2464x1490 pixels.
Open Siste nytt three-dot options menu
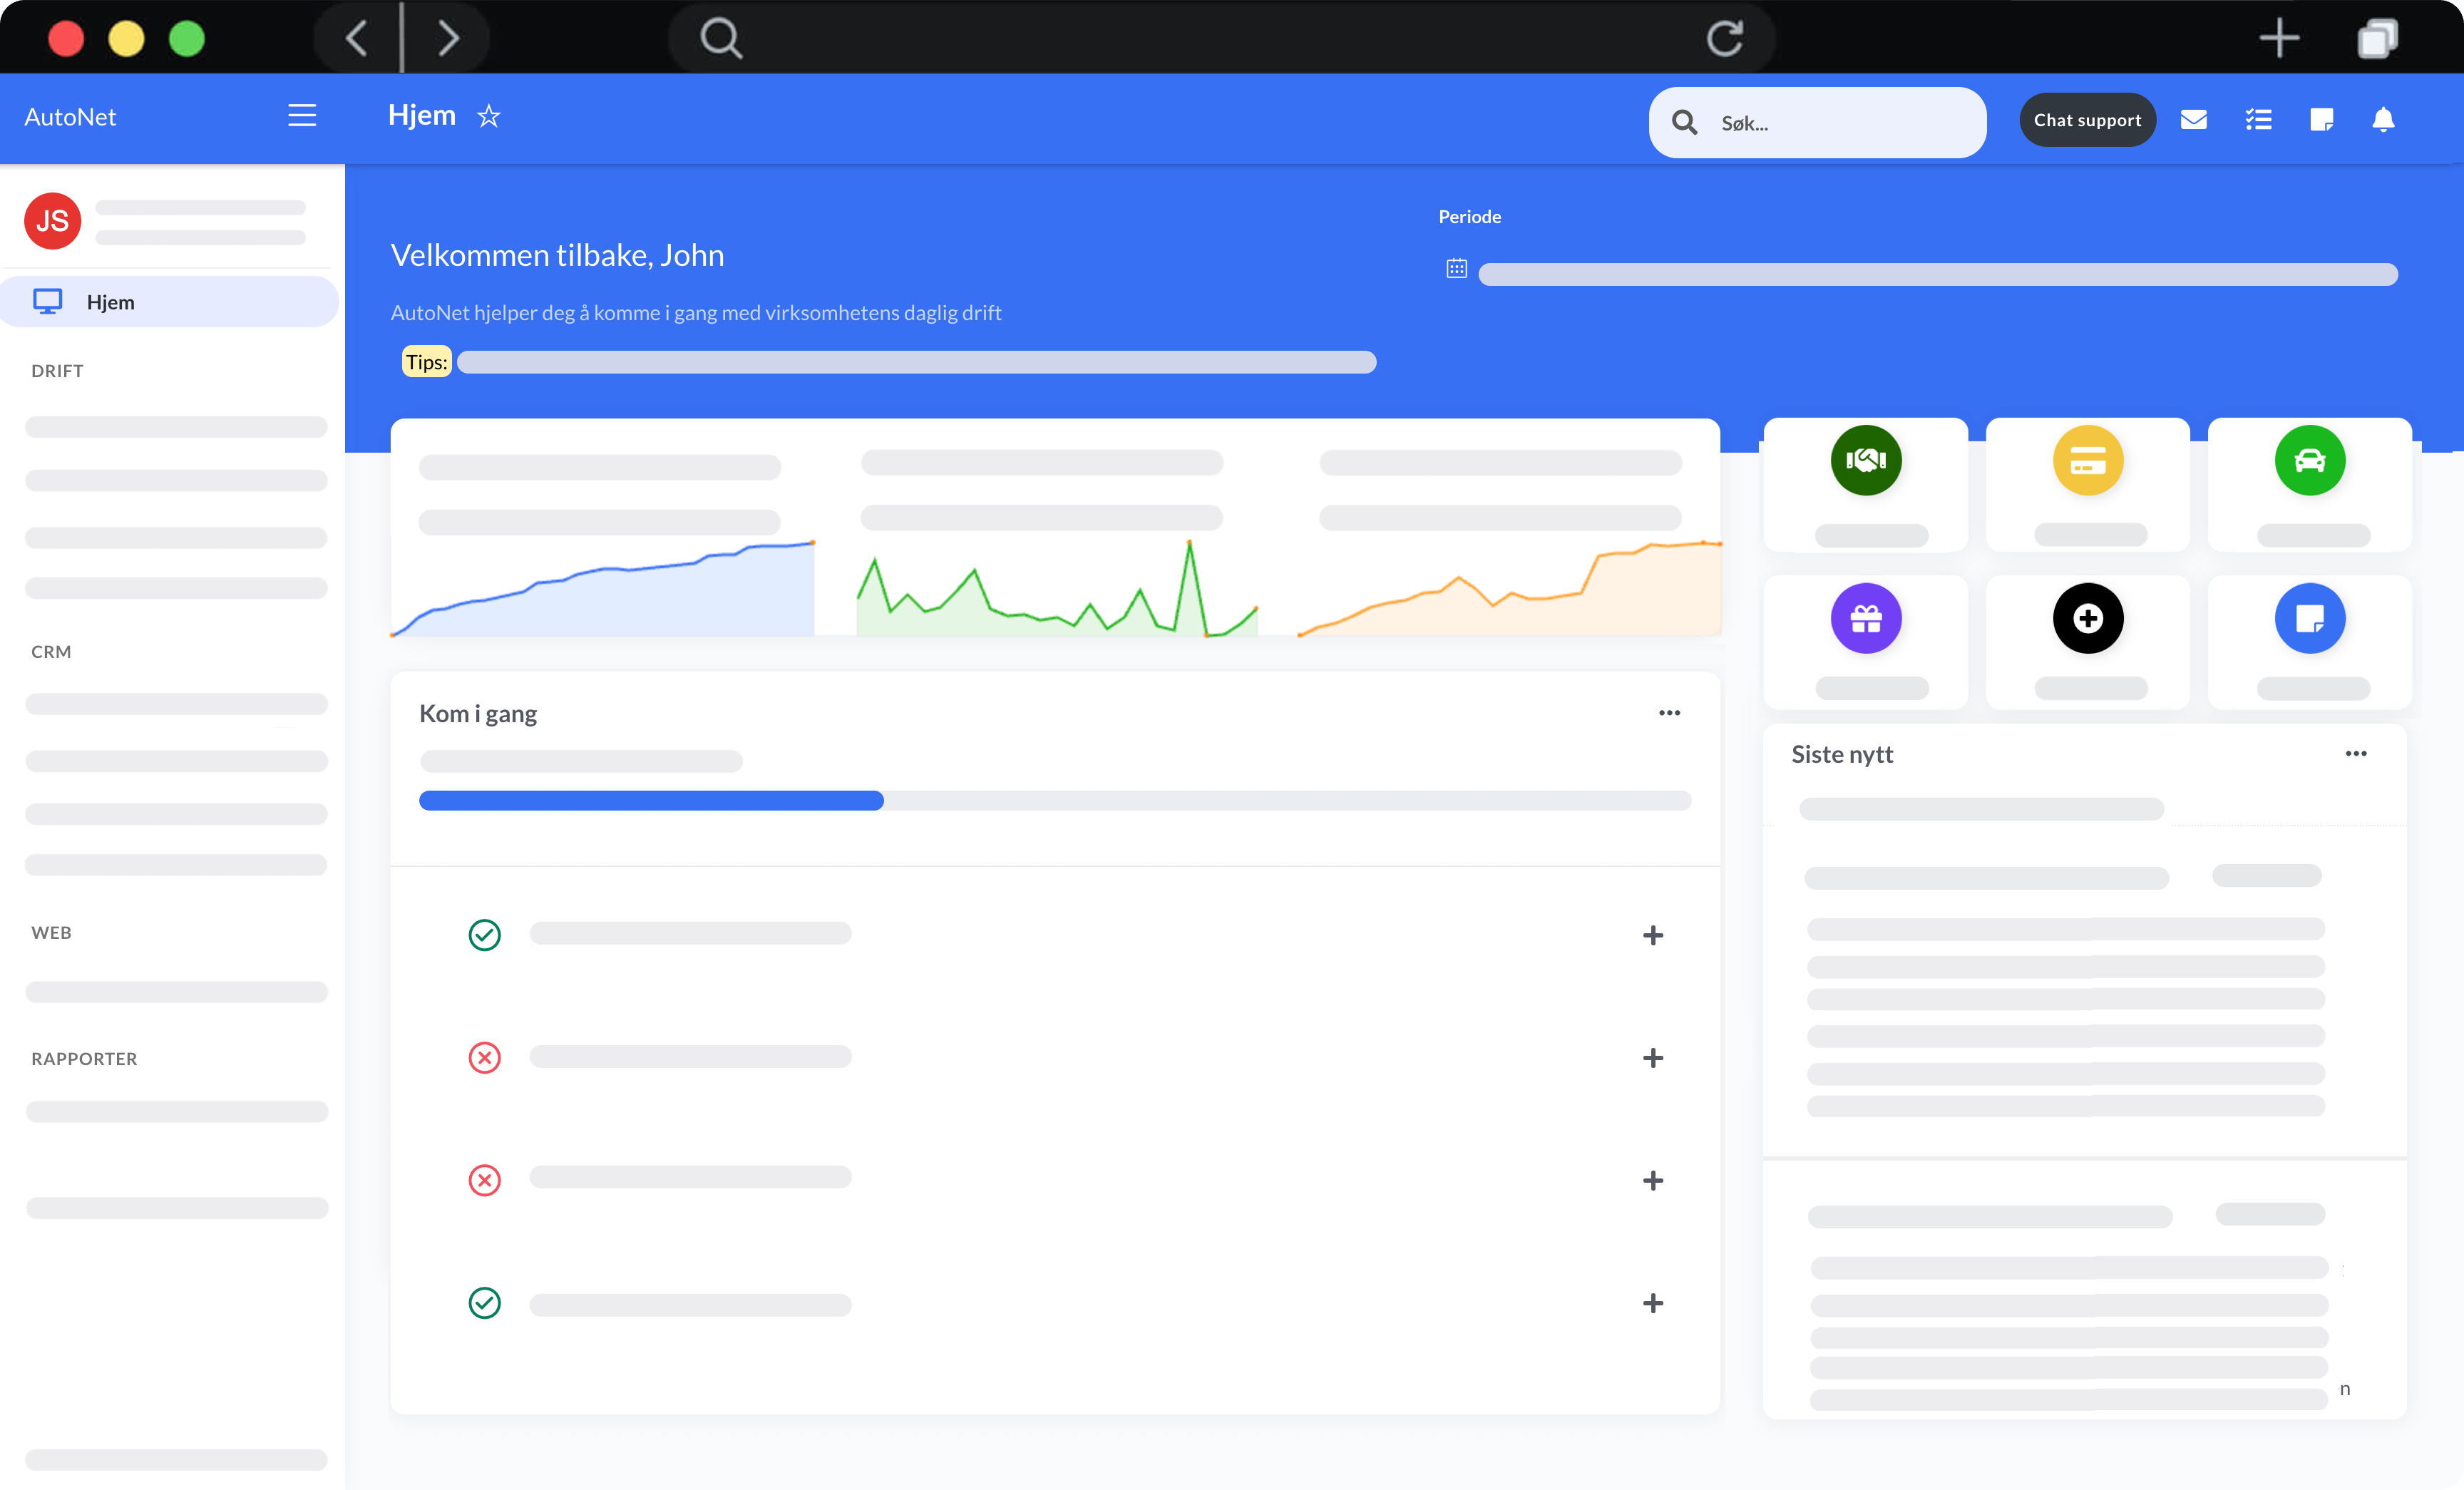2355,754
